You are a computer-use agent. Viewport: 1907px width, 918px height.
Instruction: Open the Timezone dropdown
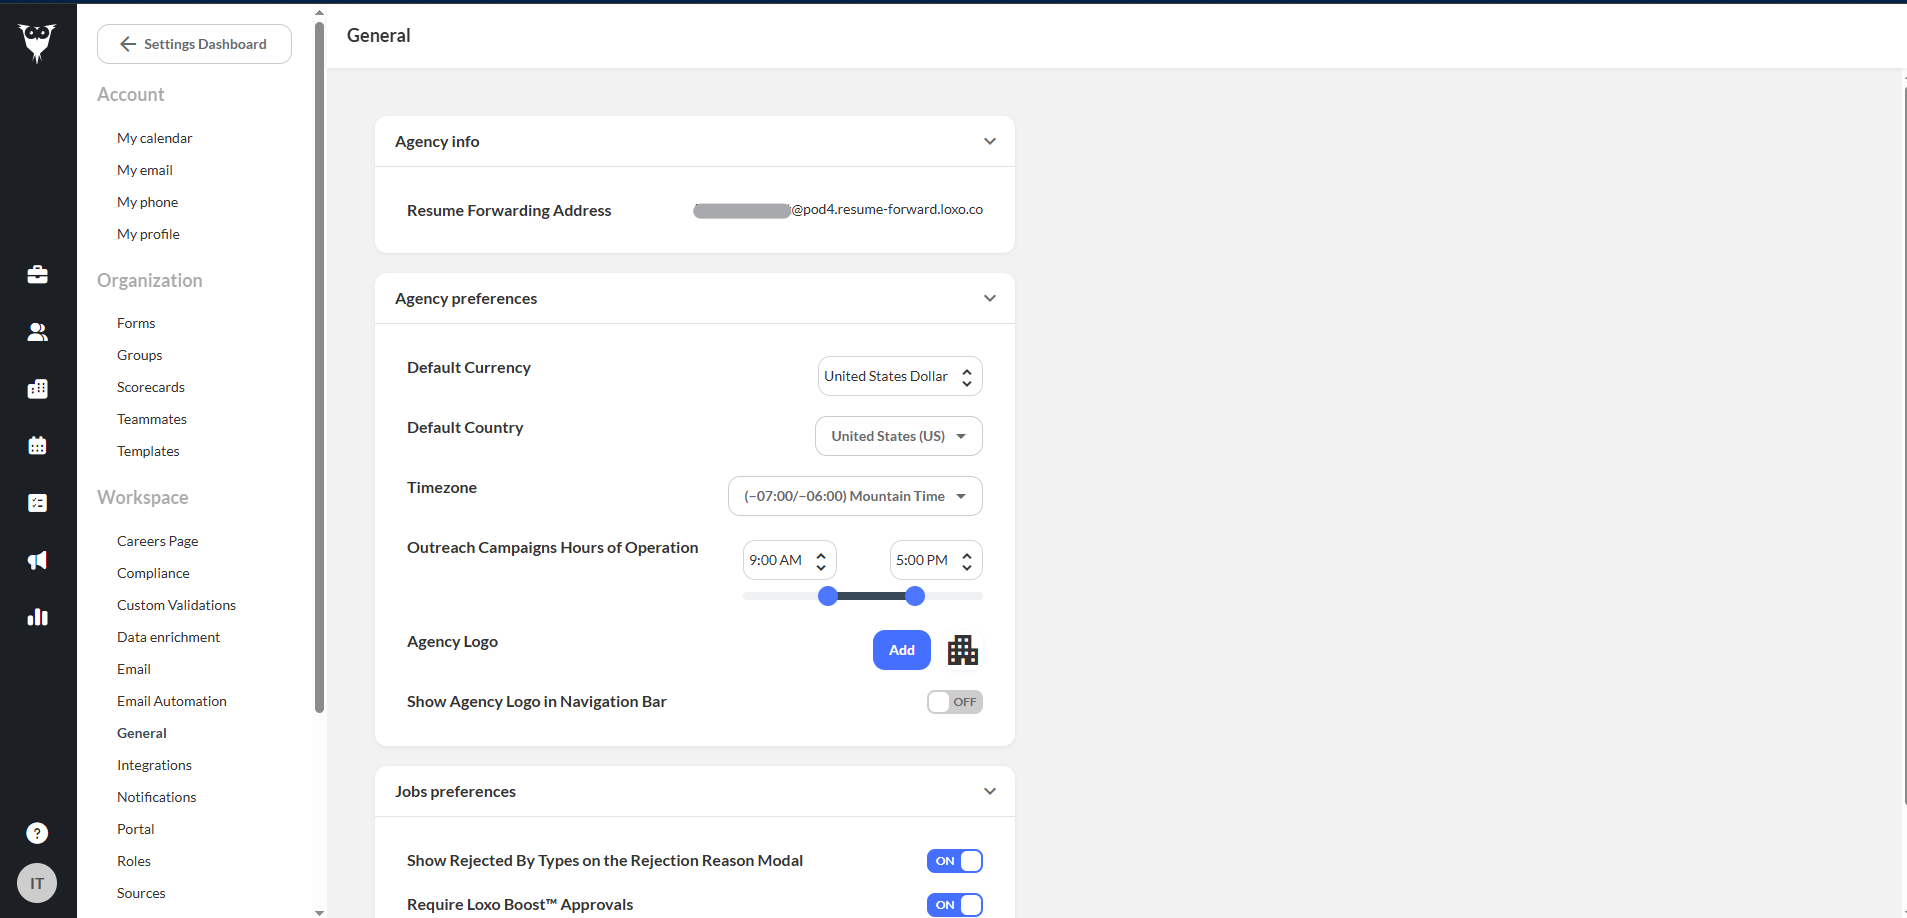coord(855,496)
